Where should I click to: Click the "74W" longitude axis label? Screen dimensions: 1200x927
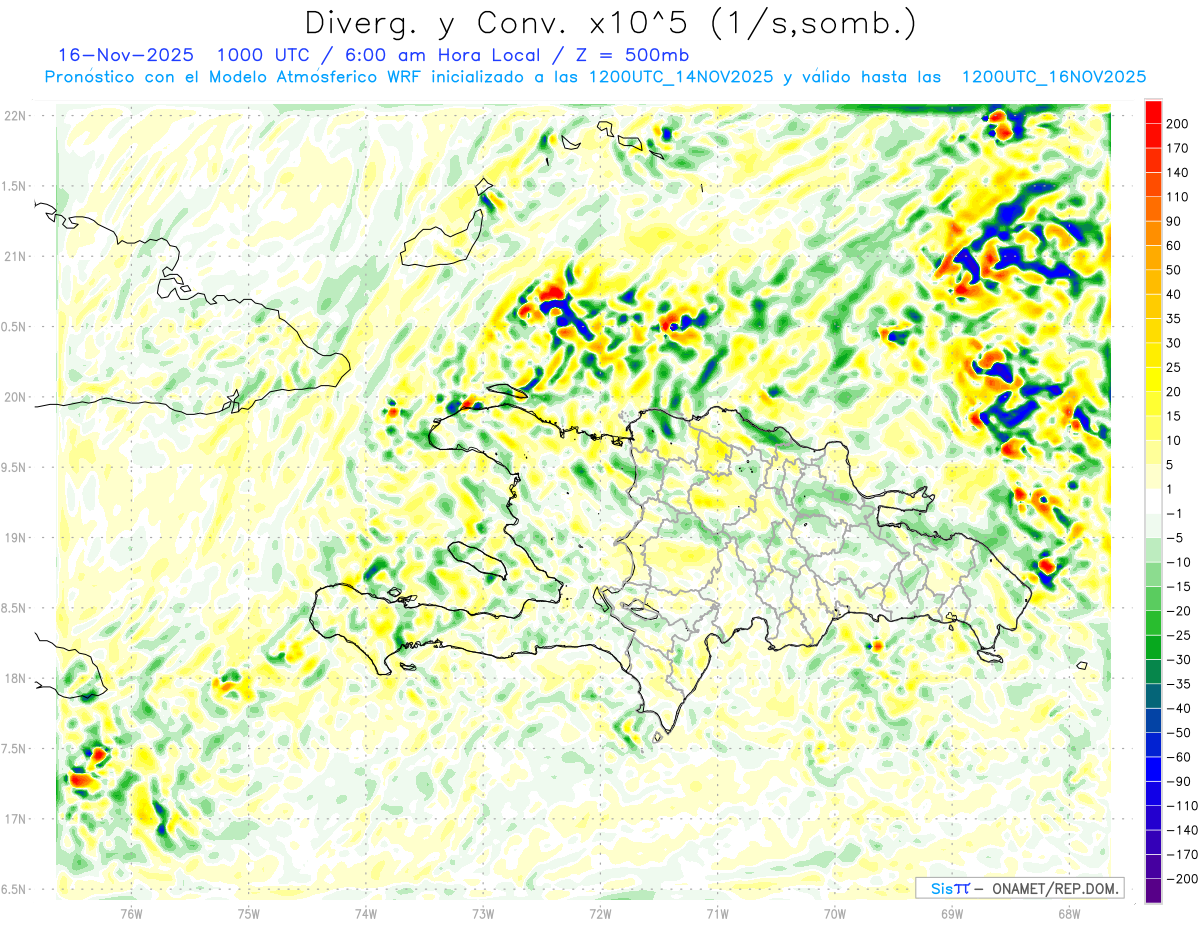tap(365, 913)
